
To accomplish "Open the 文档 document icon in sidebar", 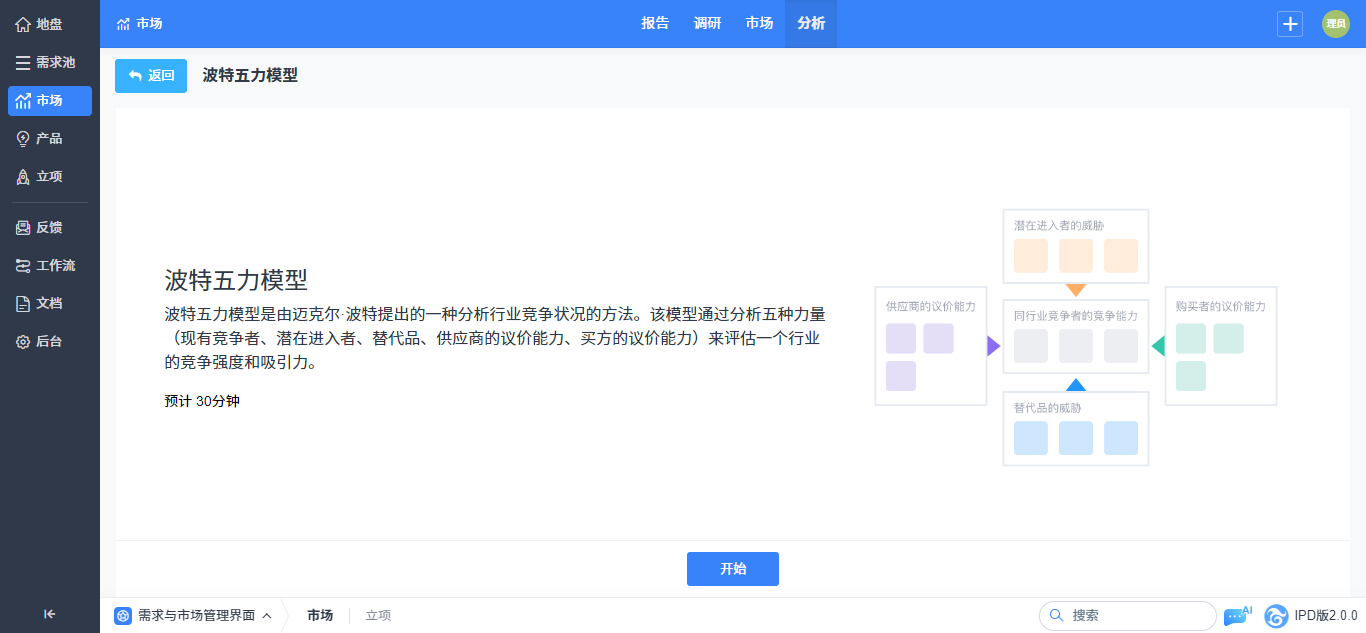I will [x=23, y=304].
